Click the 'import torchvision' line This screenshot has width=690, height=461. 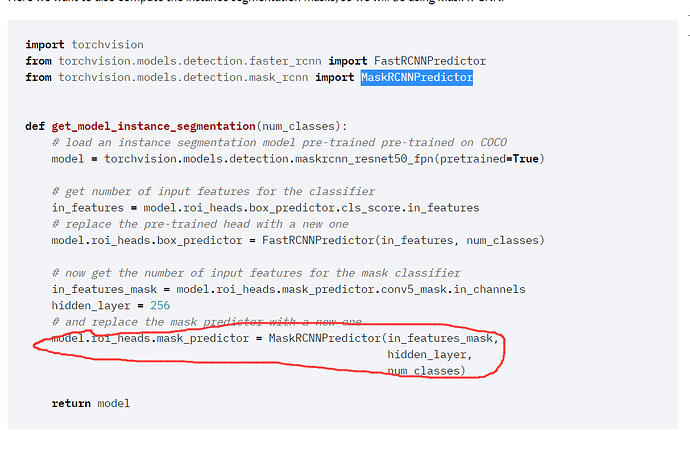coord(84,45)
